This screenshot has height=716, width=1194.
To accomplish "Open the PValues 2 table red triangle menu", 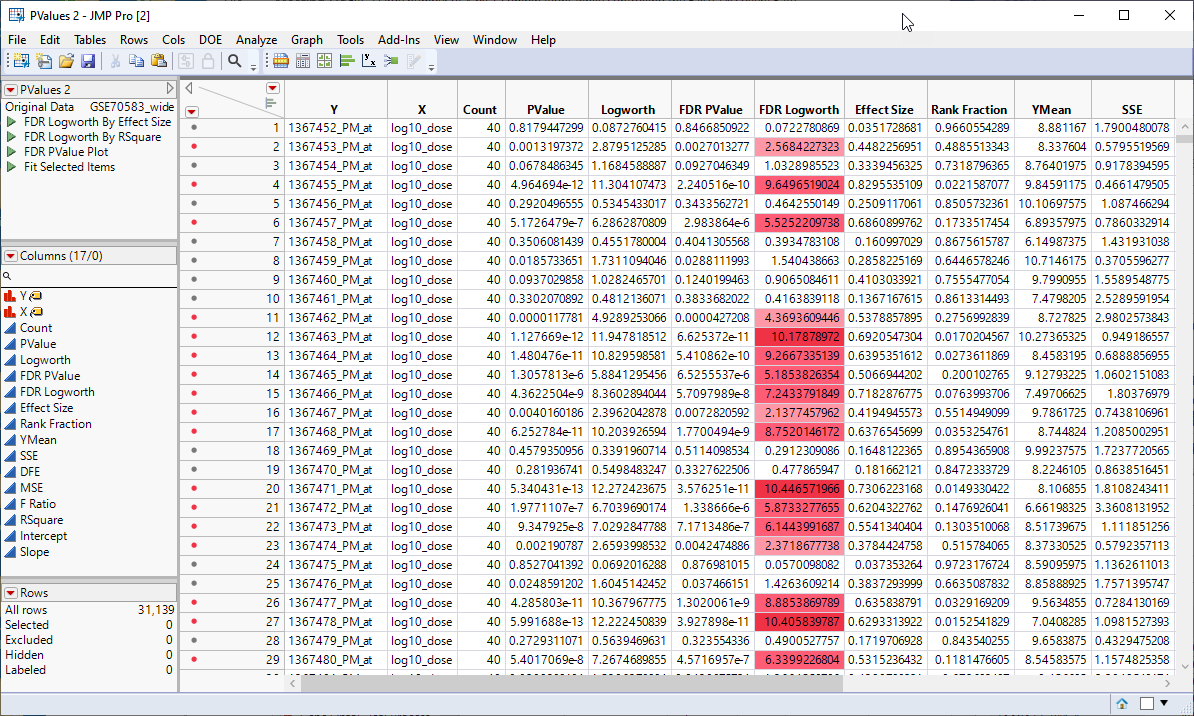I will [11, 90].
